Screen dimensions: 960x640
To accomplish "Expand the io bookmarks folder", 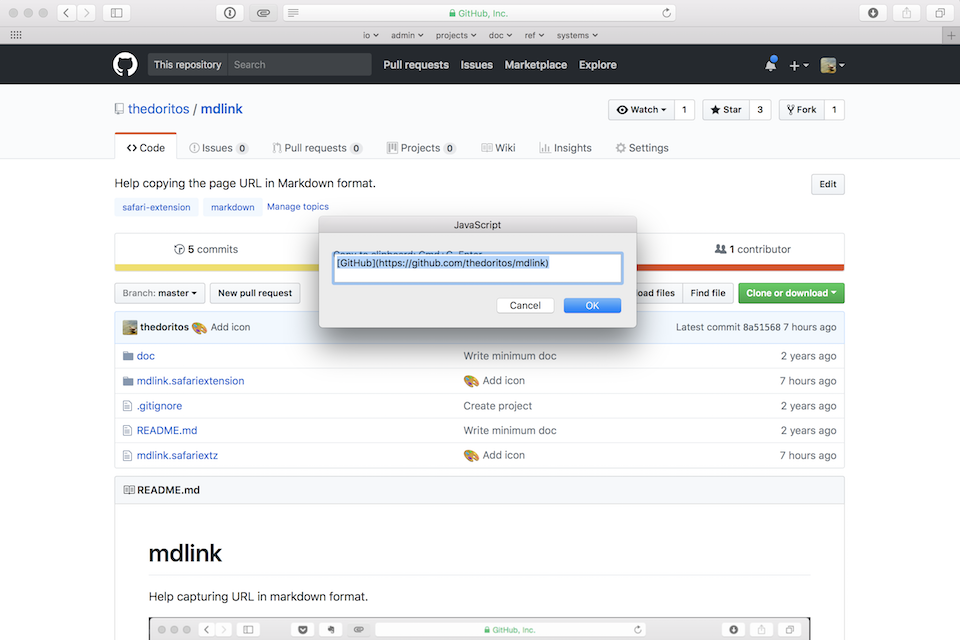I will [370, 36].
